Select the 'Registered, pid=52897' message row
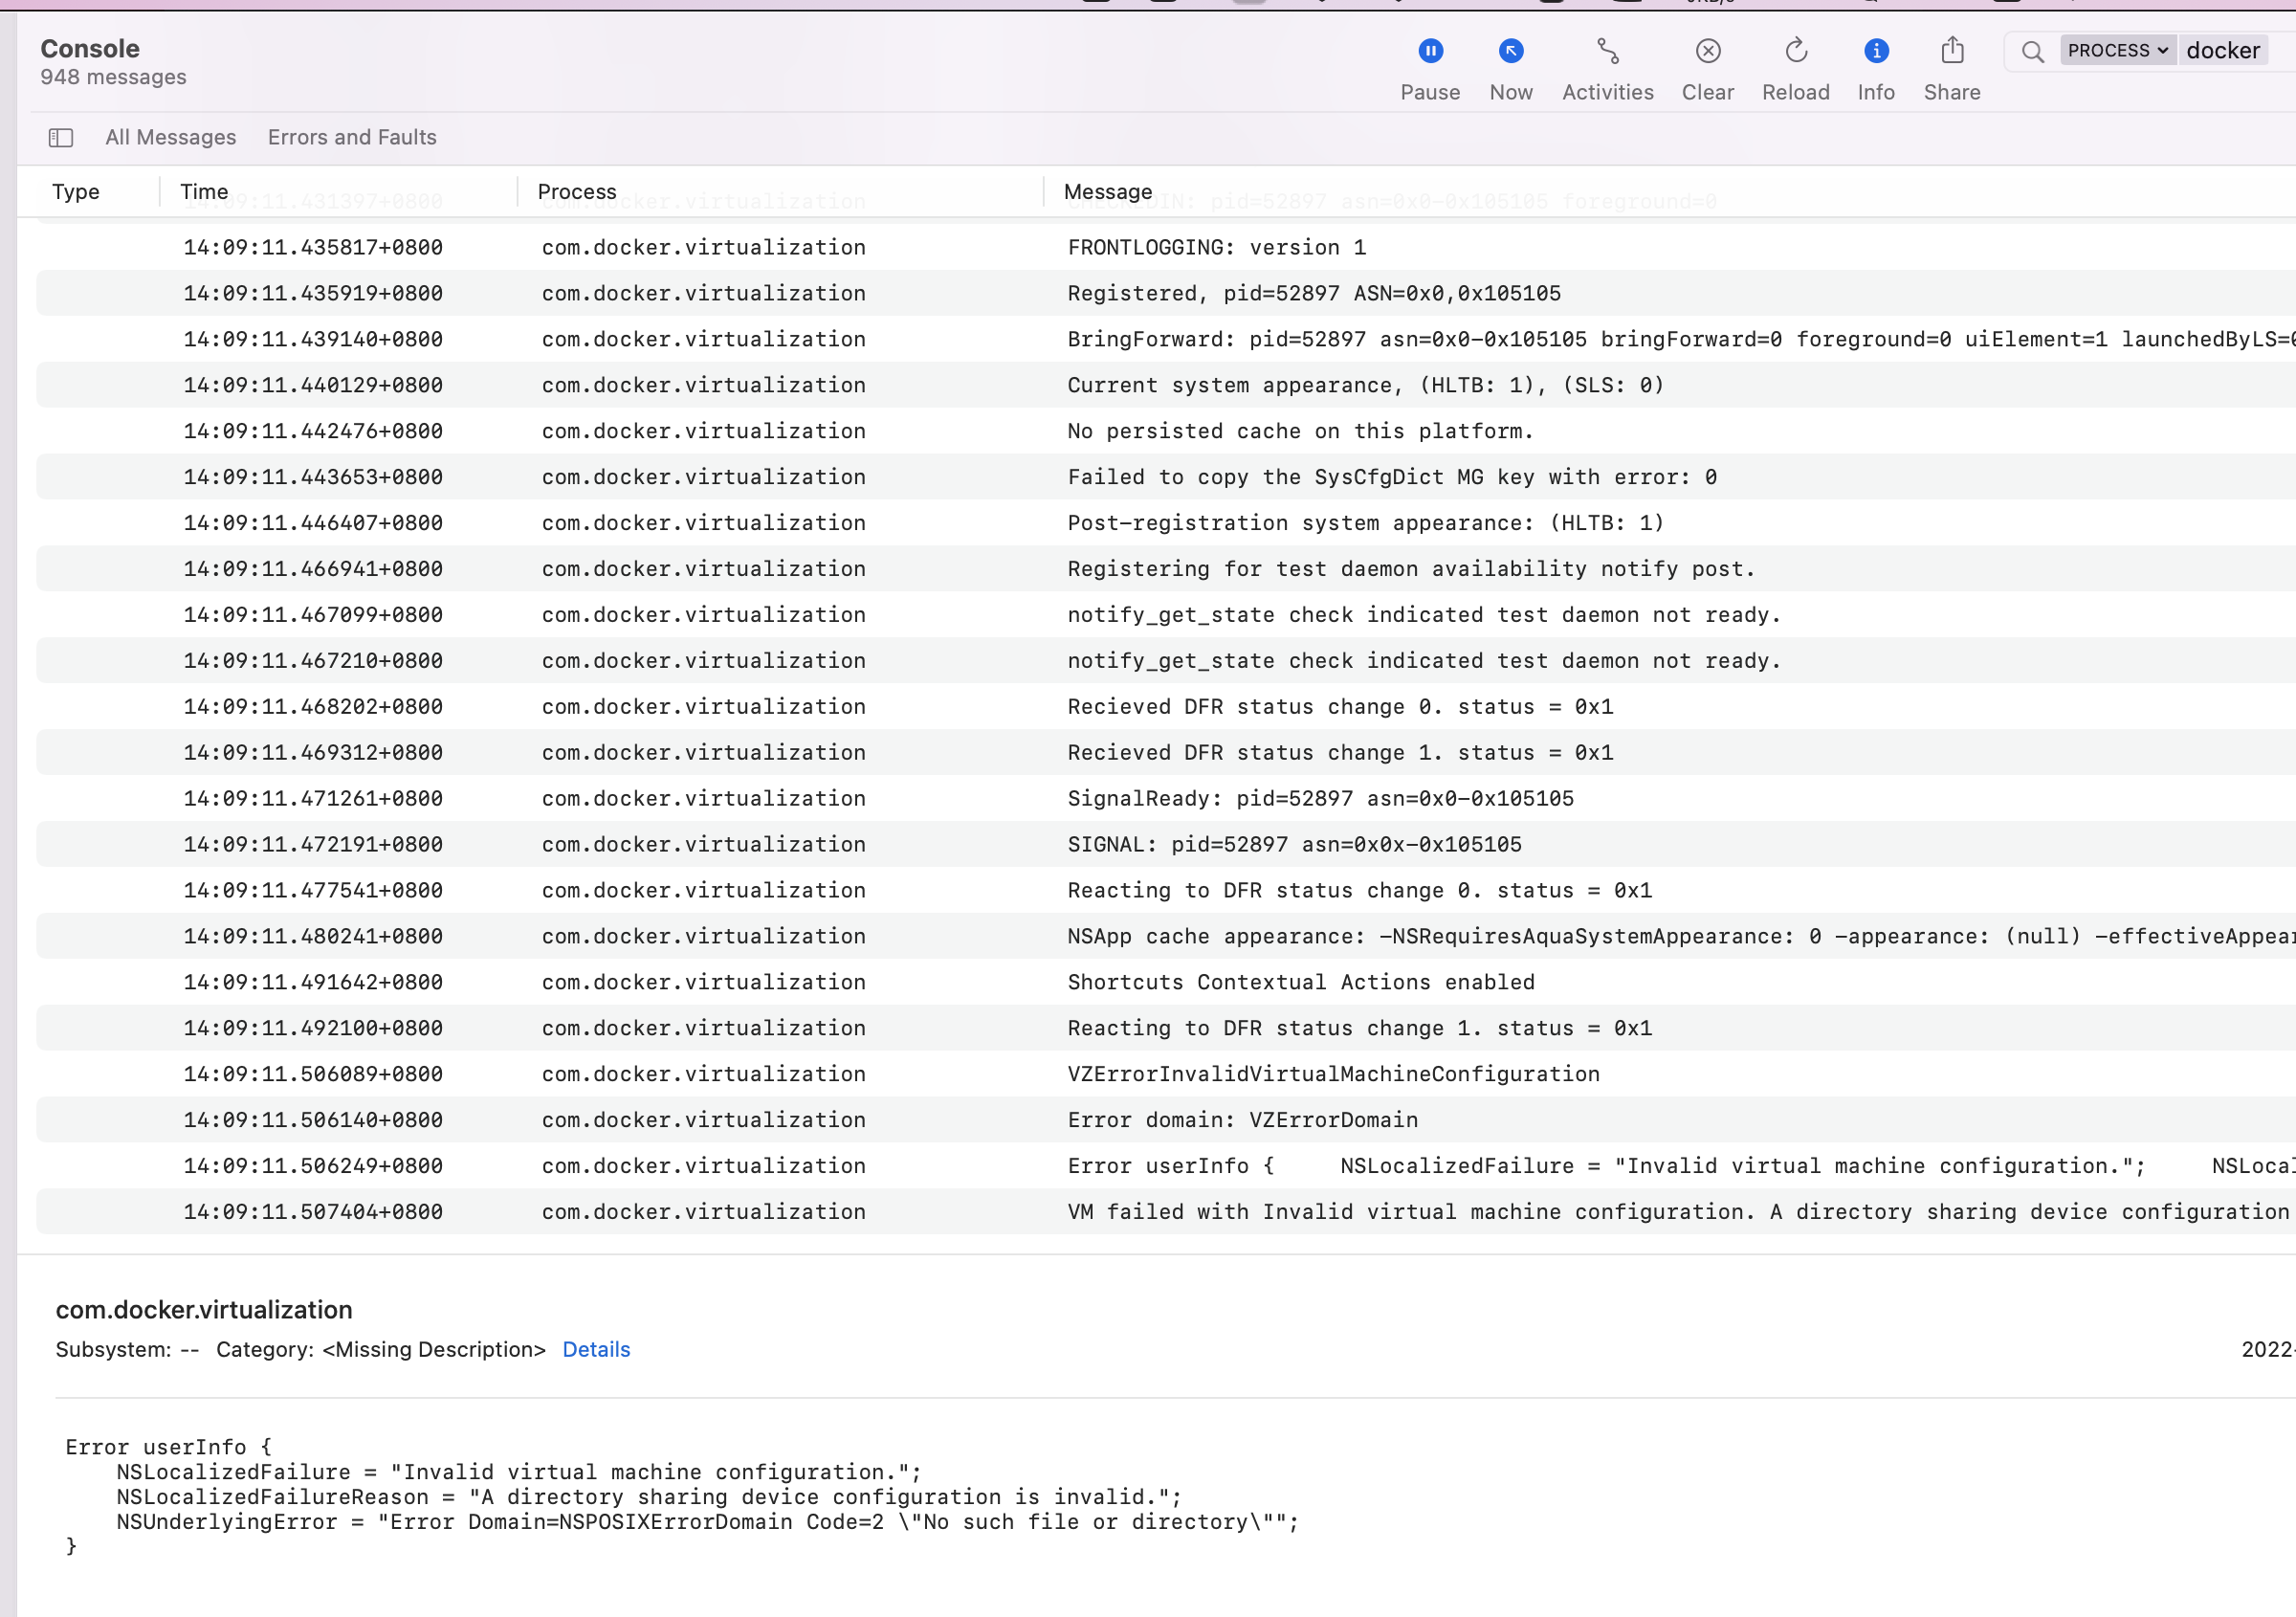 tap(1166, 293)
